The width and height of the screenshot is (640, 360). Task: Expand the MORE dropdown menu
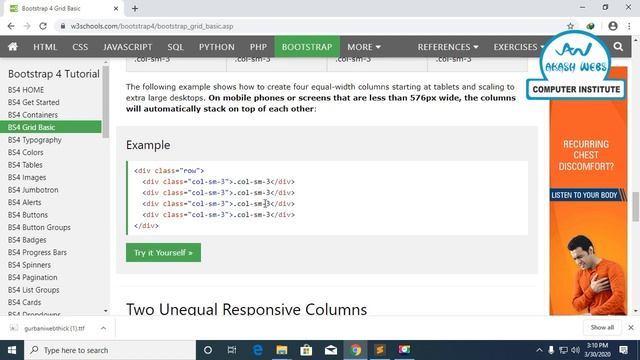point(364,47)
